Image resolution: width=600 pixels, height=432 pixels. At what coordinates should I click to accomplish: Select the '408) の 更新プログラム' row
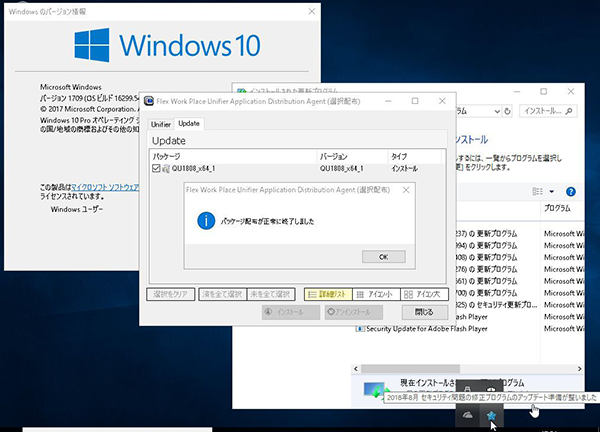[520, 258]
